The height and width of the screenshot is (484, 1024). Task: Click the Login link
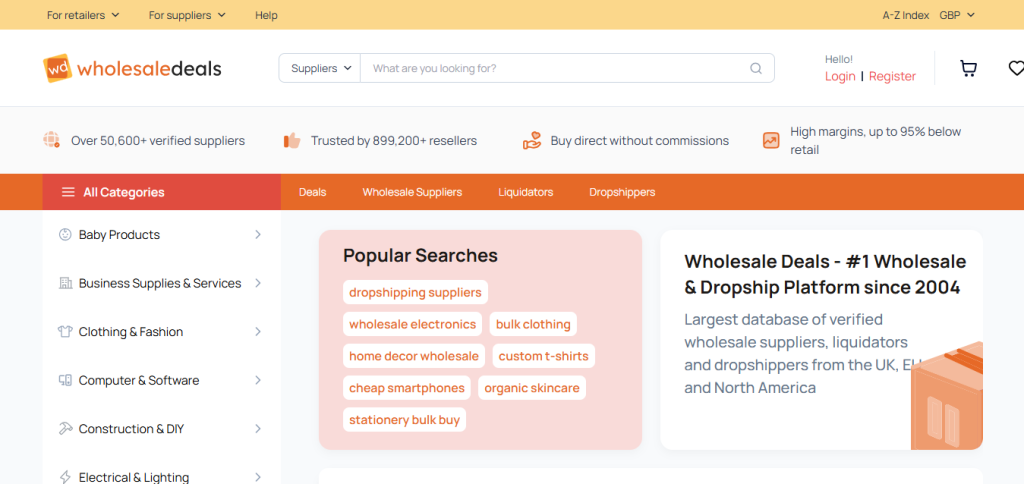840,76
